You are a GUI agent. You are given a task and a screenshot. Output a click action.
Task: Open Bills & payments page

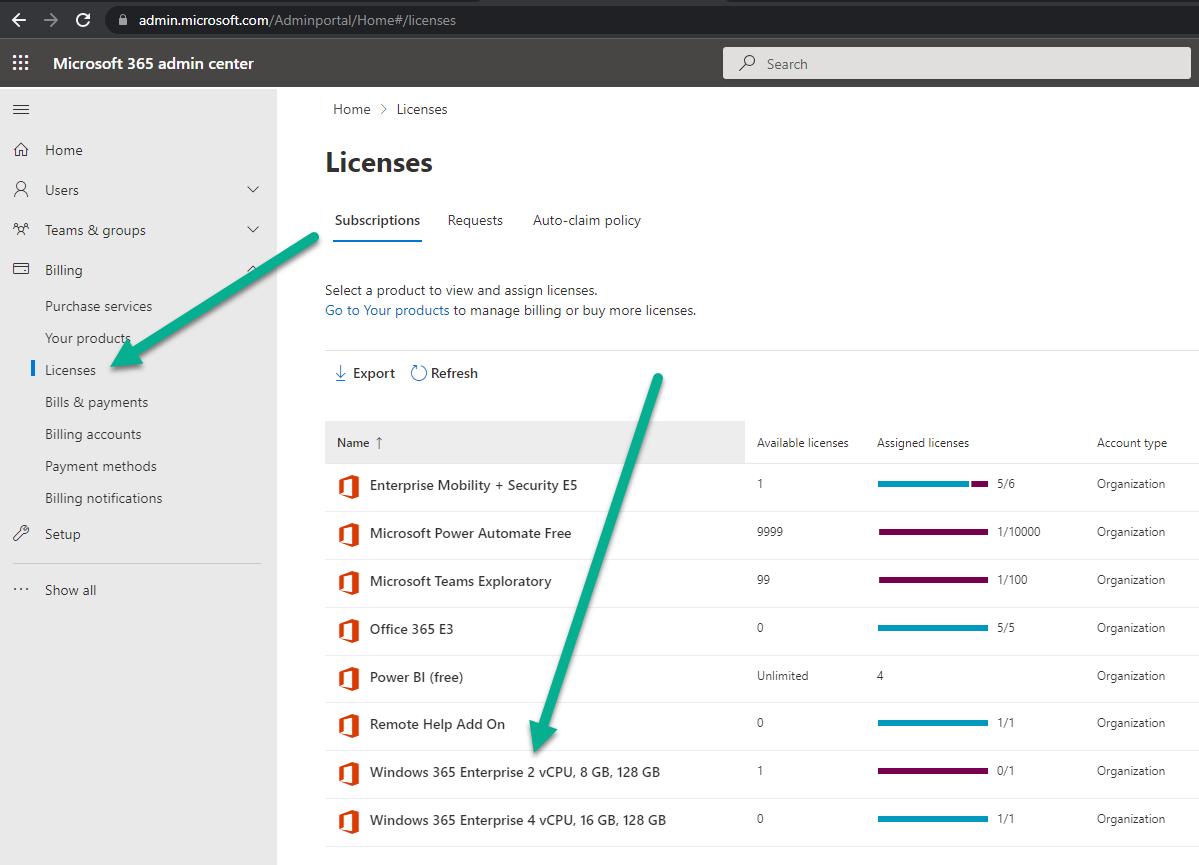[96, 402]
